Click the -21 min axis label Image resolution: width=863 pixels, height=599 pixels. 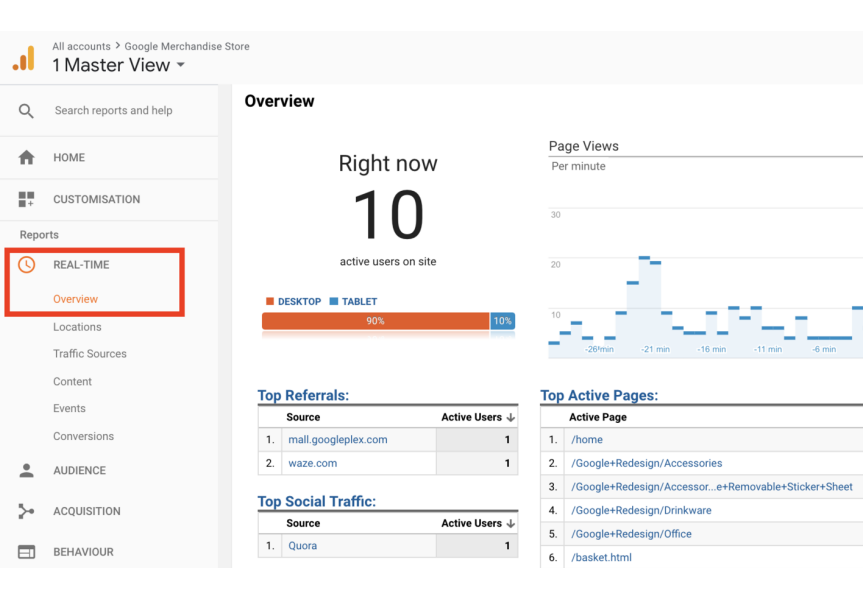click(656, 350)
